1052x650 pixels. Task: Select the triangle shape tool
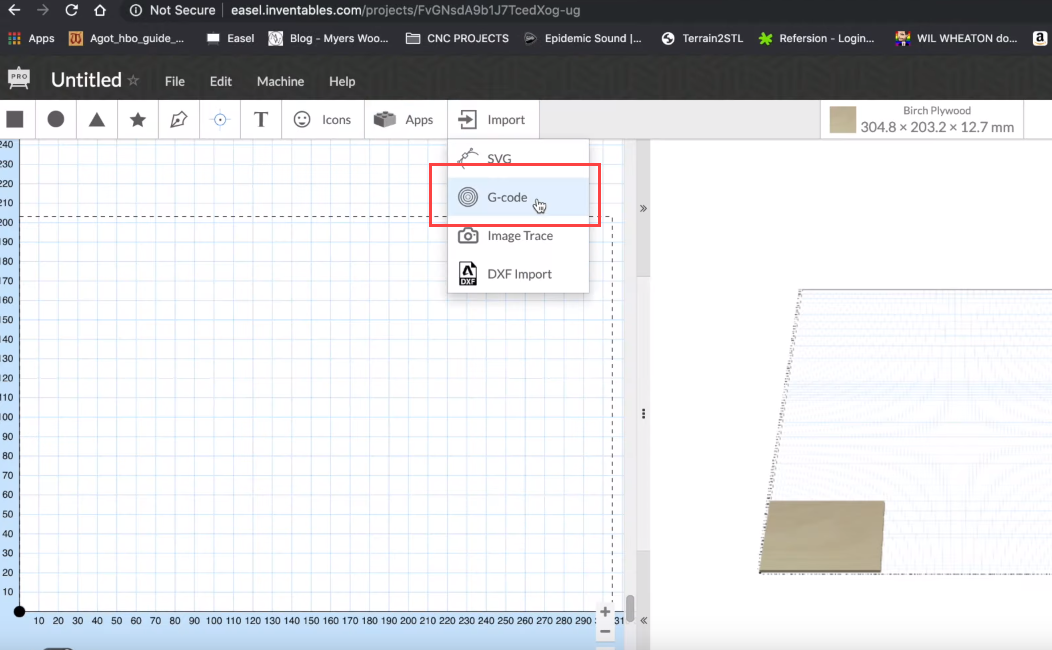[97, 119]
